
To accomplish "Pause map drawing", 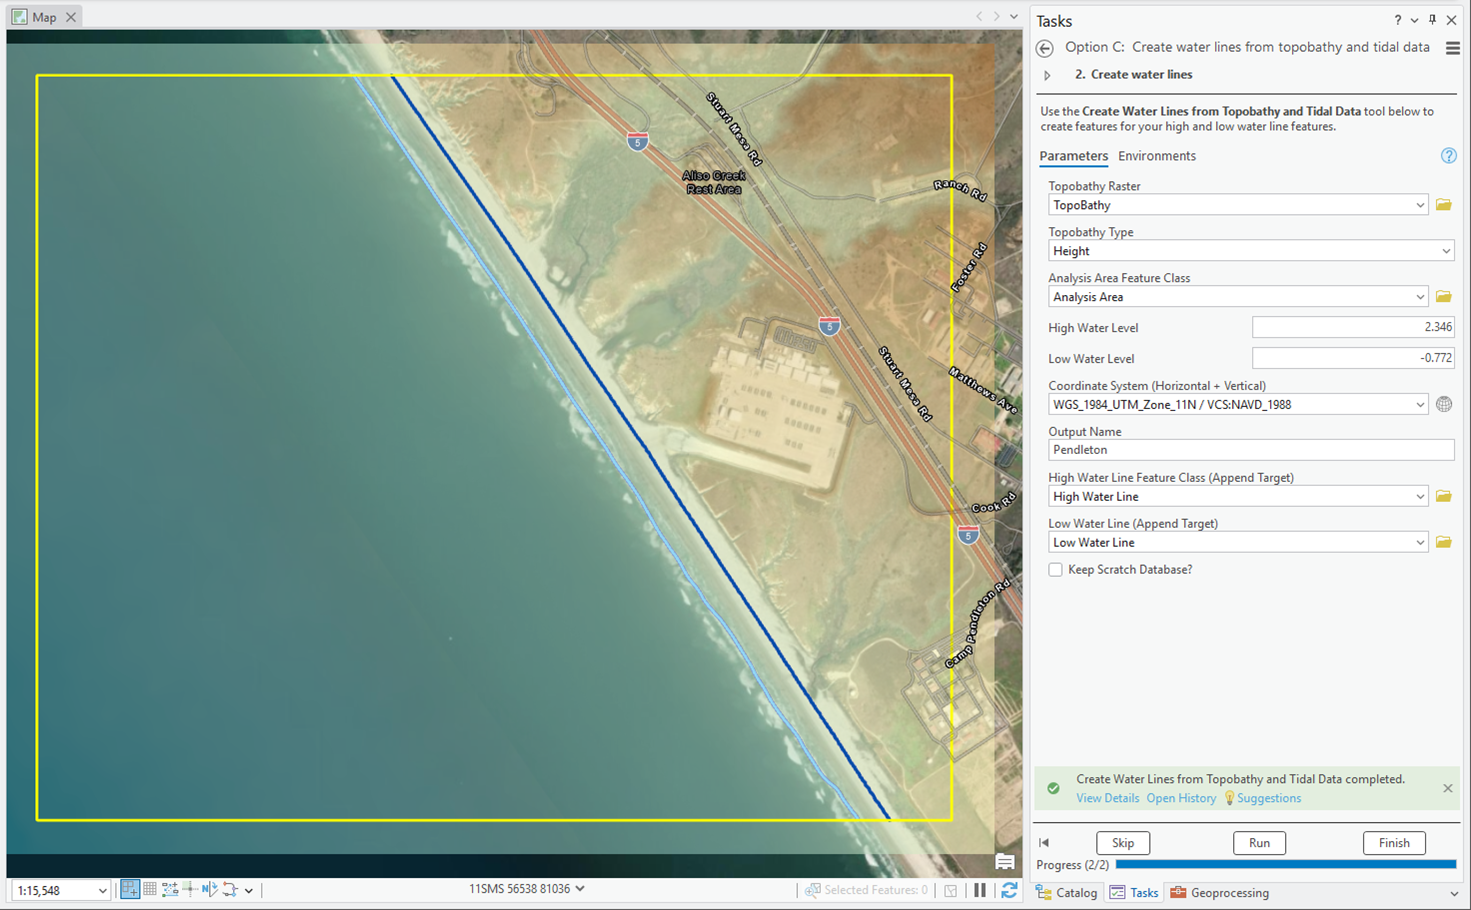I will click(980, 890).
